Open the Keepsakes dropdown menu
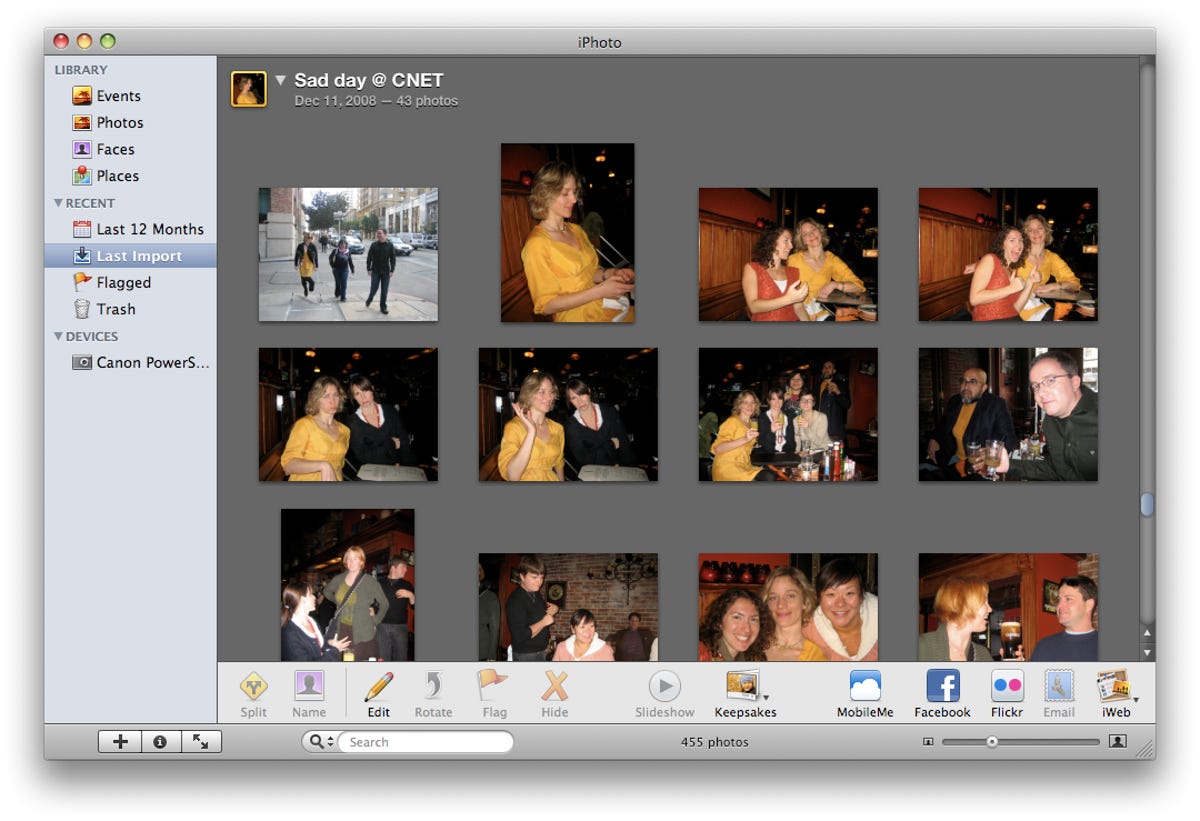The image size is (1200, 821). tap(745, 687)
